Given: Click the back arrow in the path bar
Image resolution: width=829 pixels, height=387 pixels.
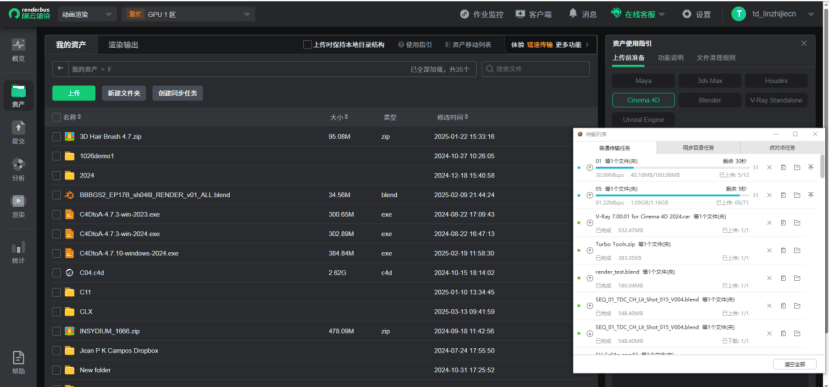Looking at the screenshot, I should tap(61, 69).
